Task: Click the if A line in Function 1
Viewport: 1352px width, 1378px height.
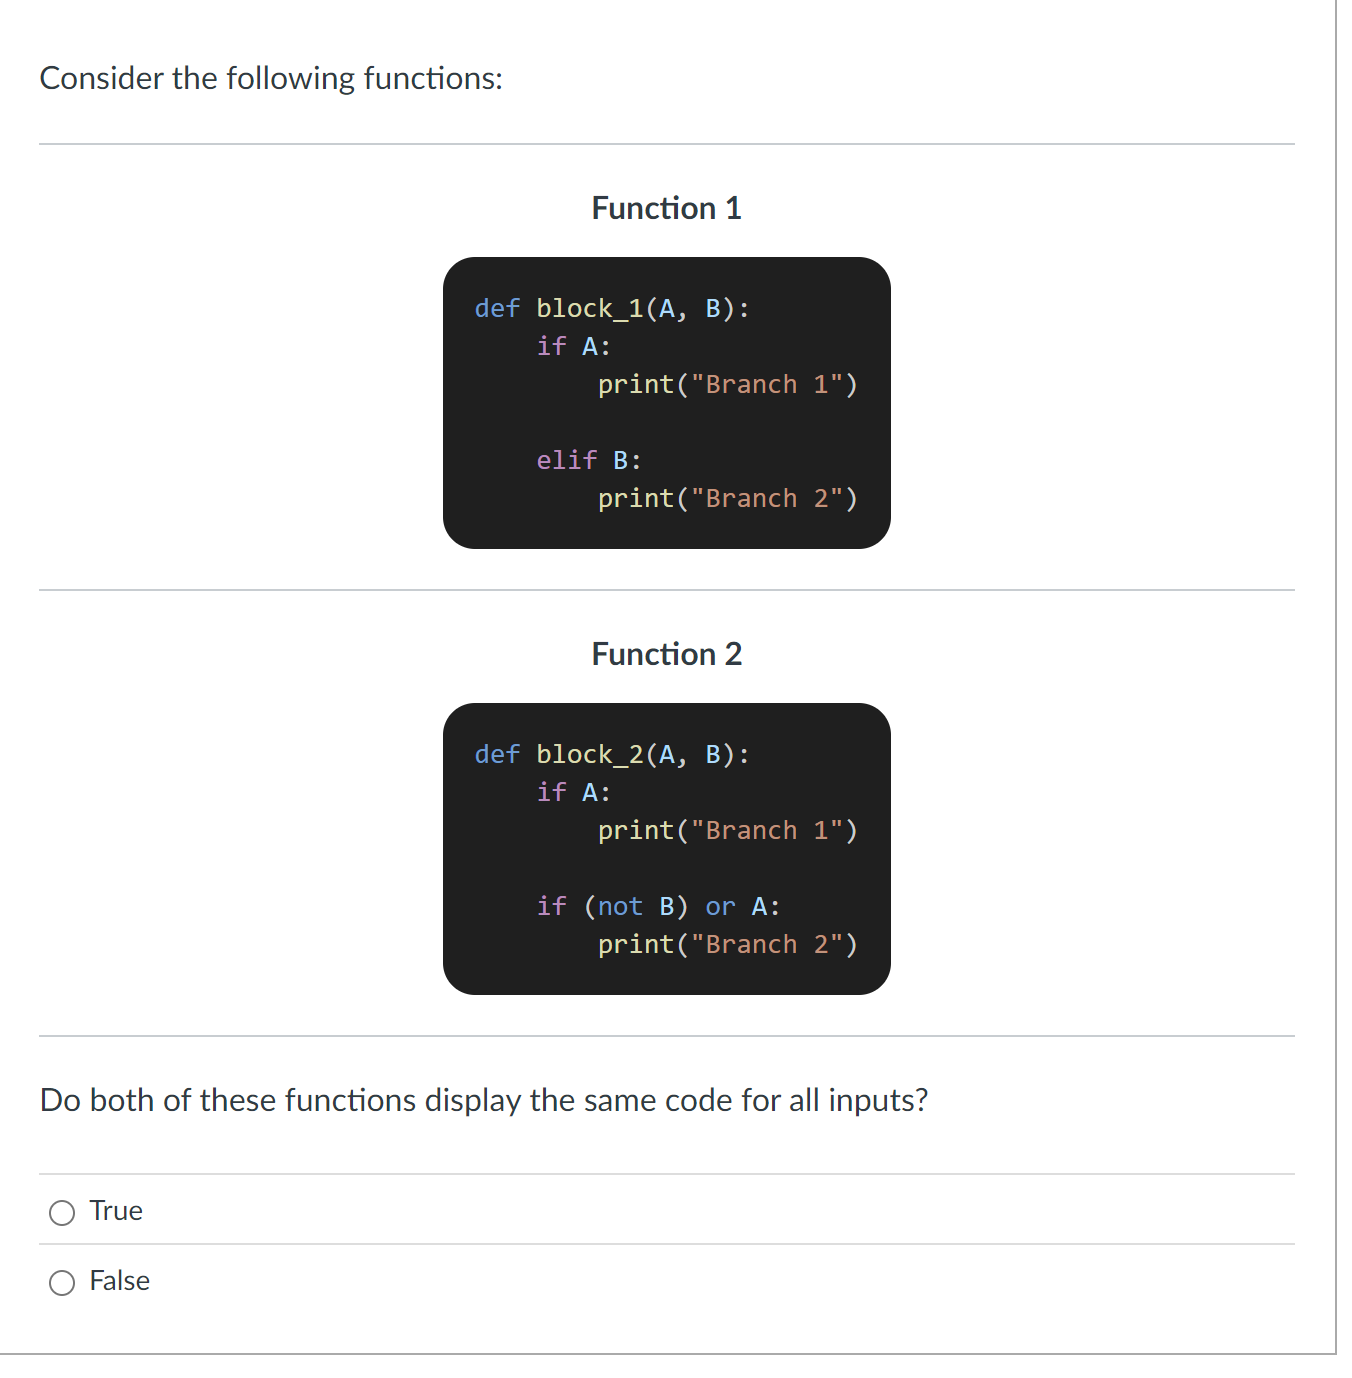Action: [573, 346]
